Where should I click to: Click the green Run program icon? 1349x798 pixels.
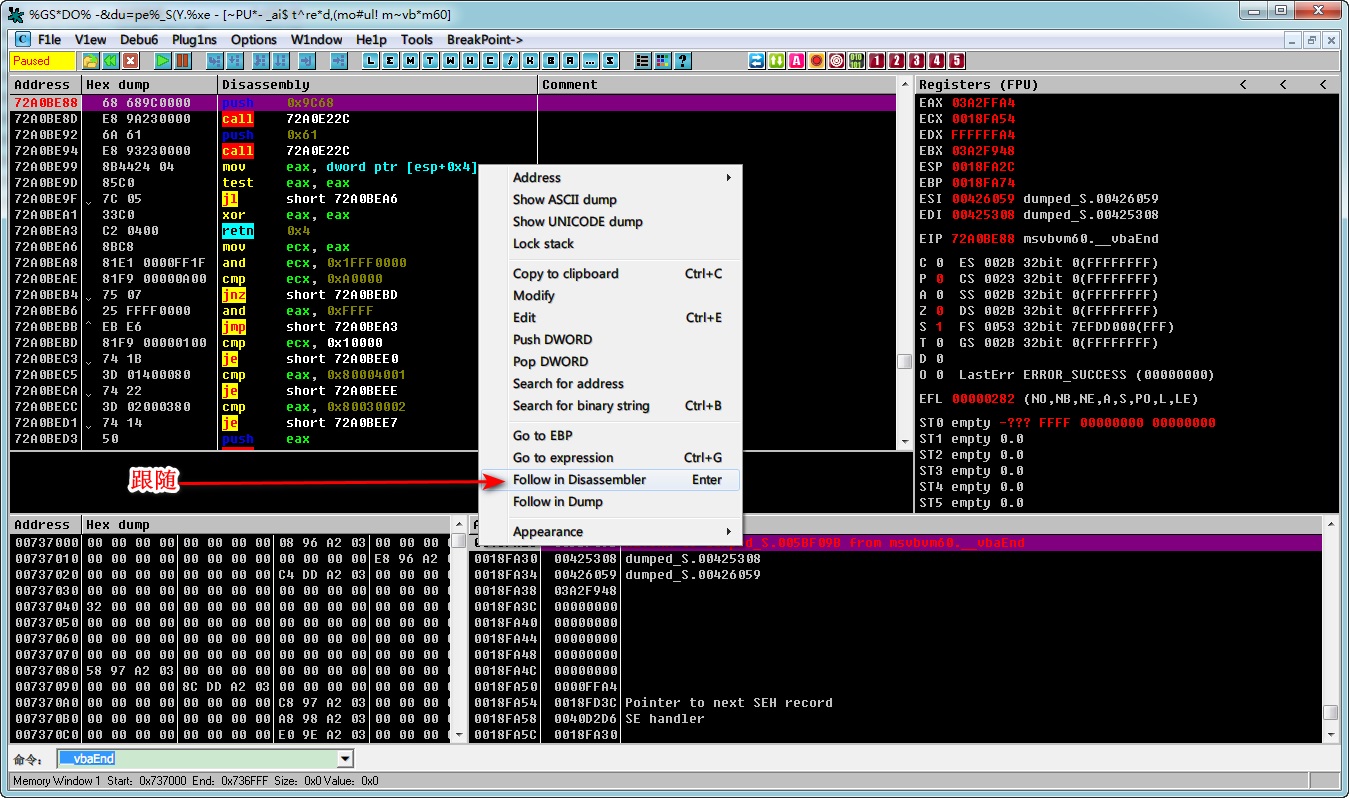click(163, 61)
